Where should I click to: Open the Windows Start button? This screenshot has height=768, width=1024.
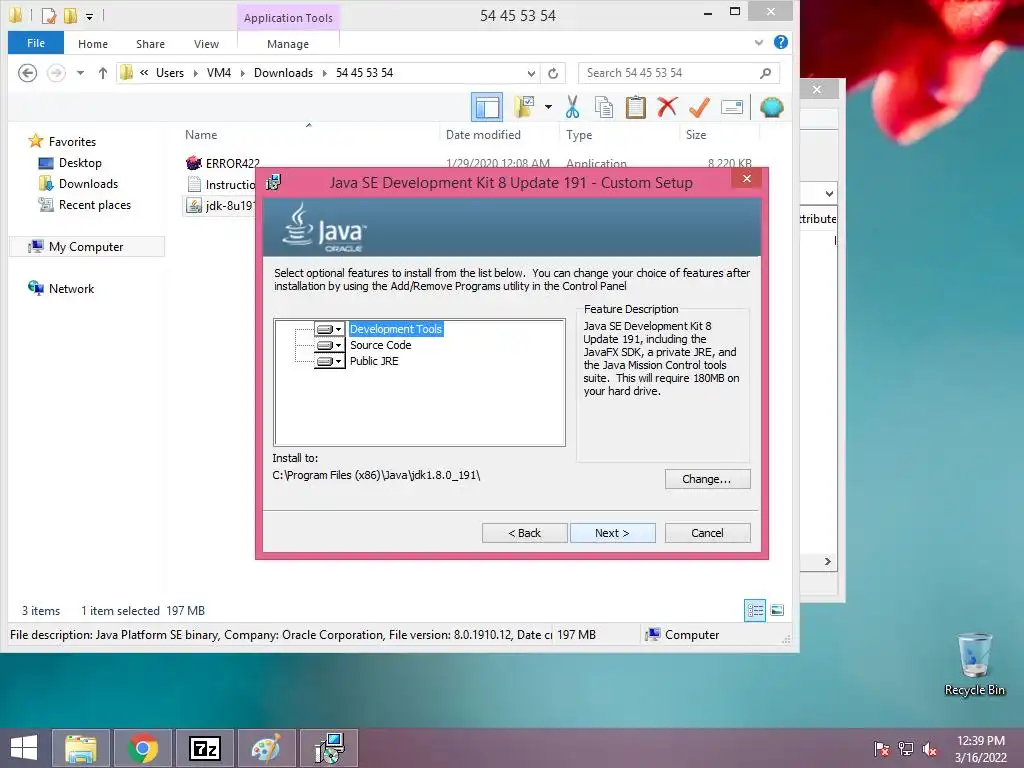[x=24, y=748]
